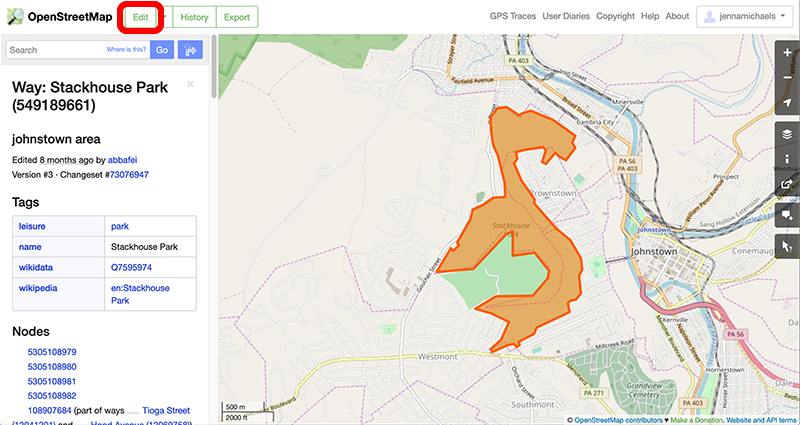Click the OpenStreetMap magnifier logo
The height and width of the screenshot is (425, 800).
pyautogui.click(x=15, y=17)
